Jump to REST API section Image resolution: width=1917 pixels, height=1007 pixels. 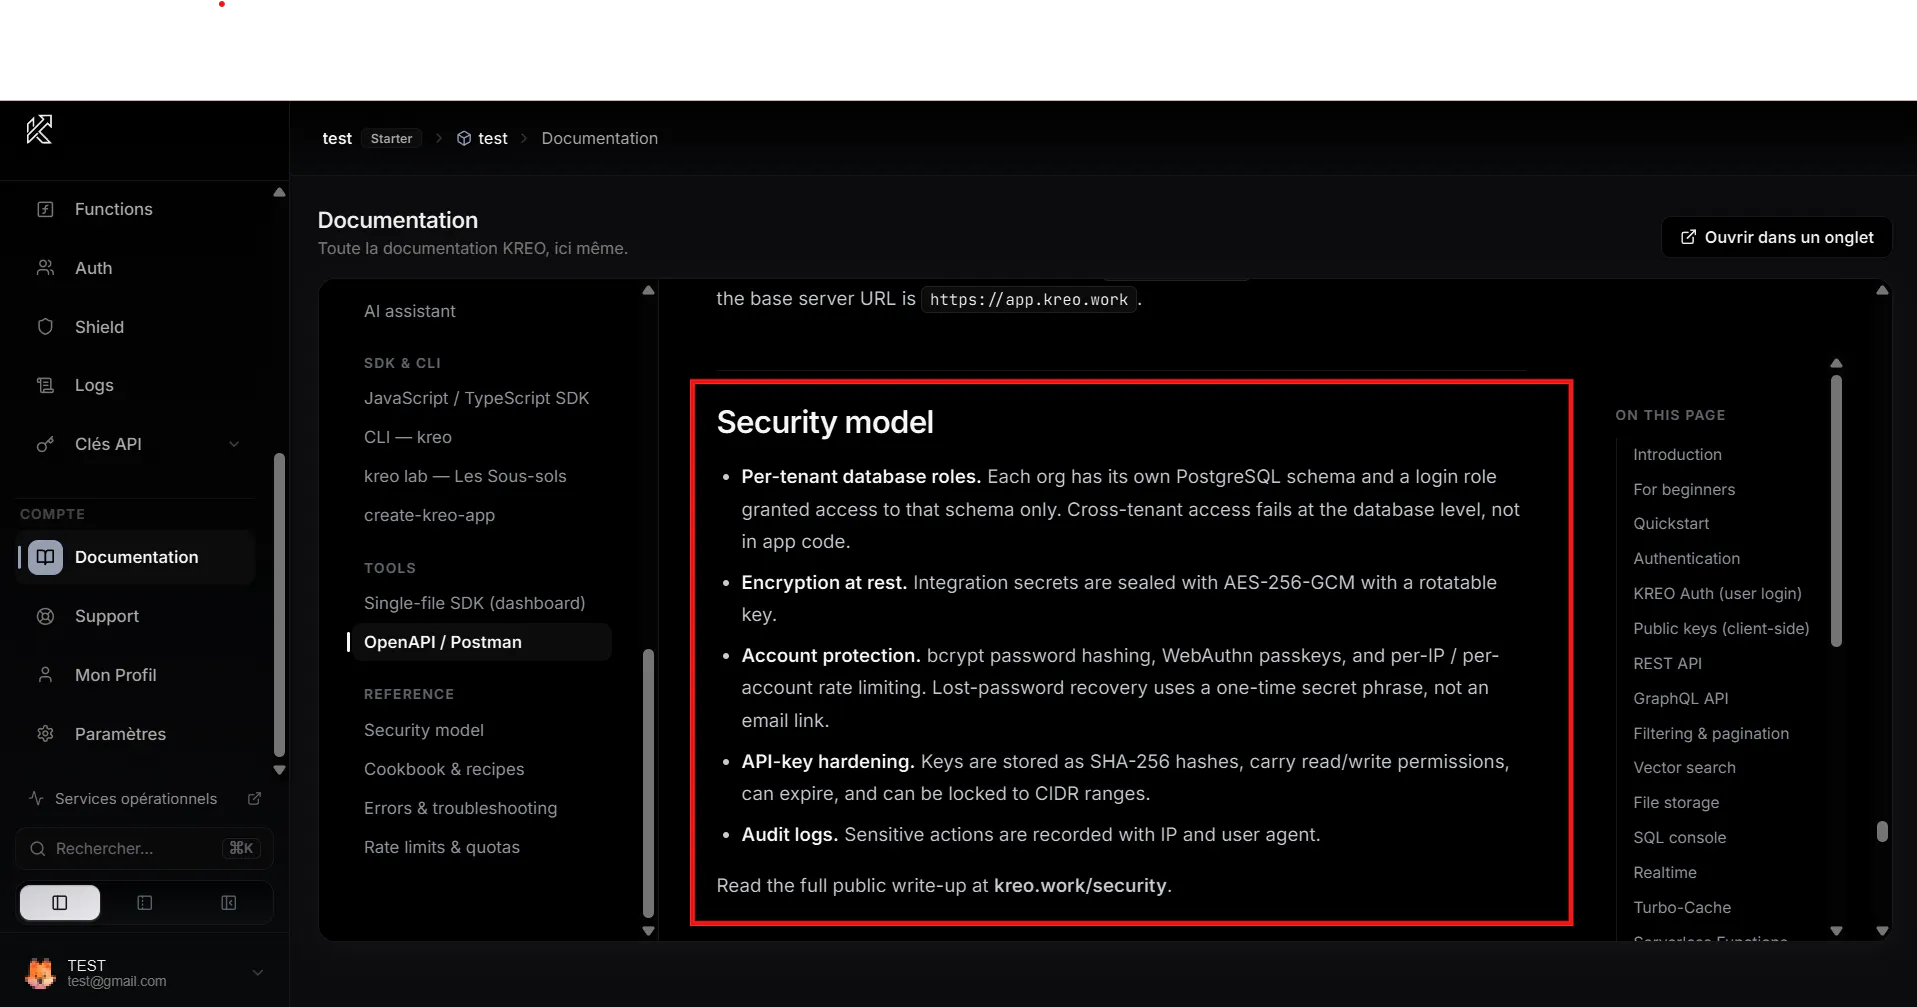point(1667,664)
